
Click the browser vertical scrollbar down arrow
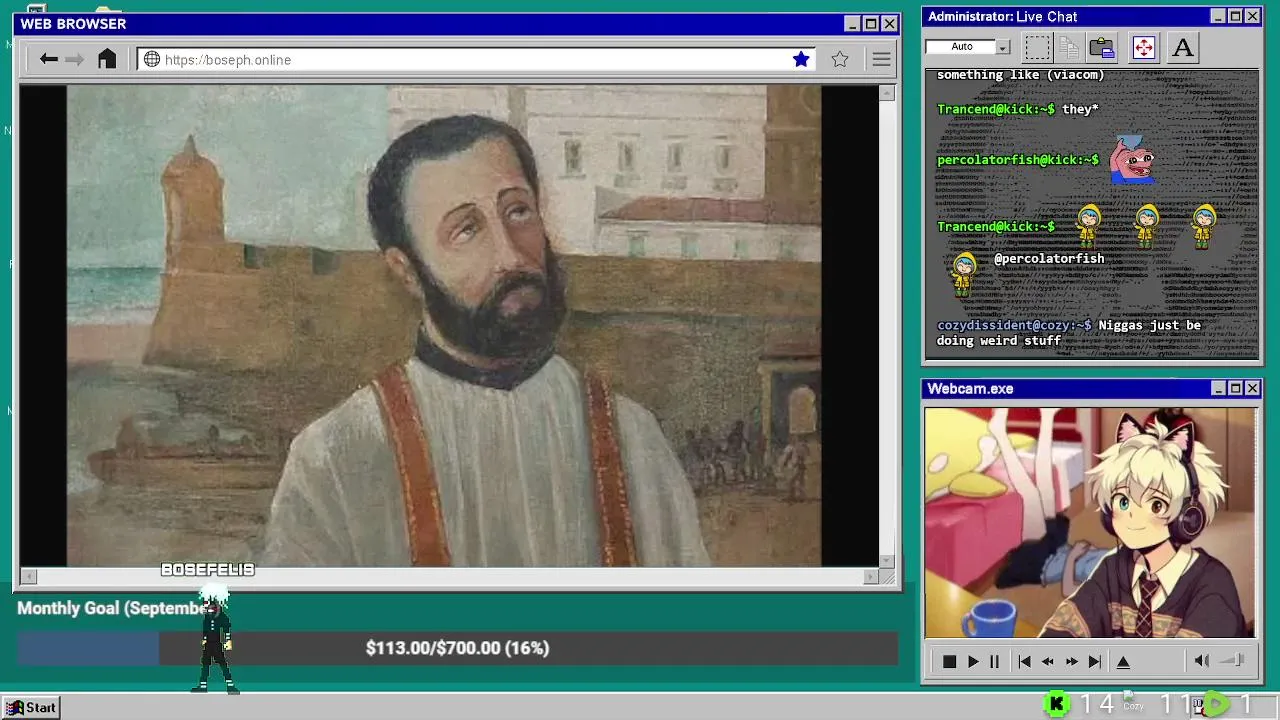(887, 560)
